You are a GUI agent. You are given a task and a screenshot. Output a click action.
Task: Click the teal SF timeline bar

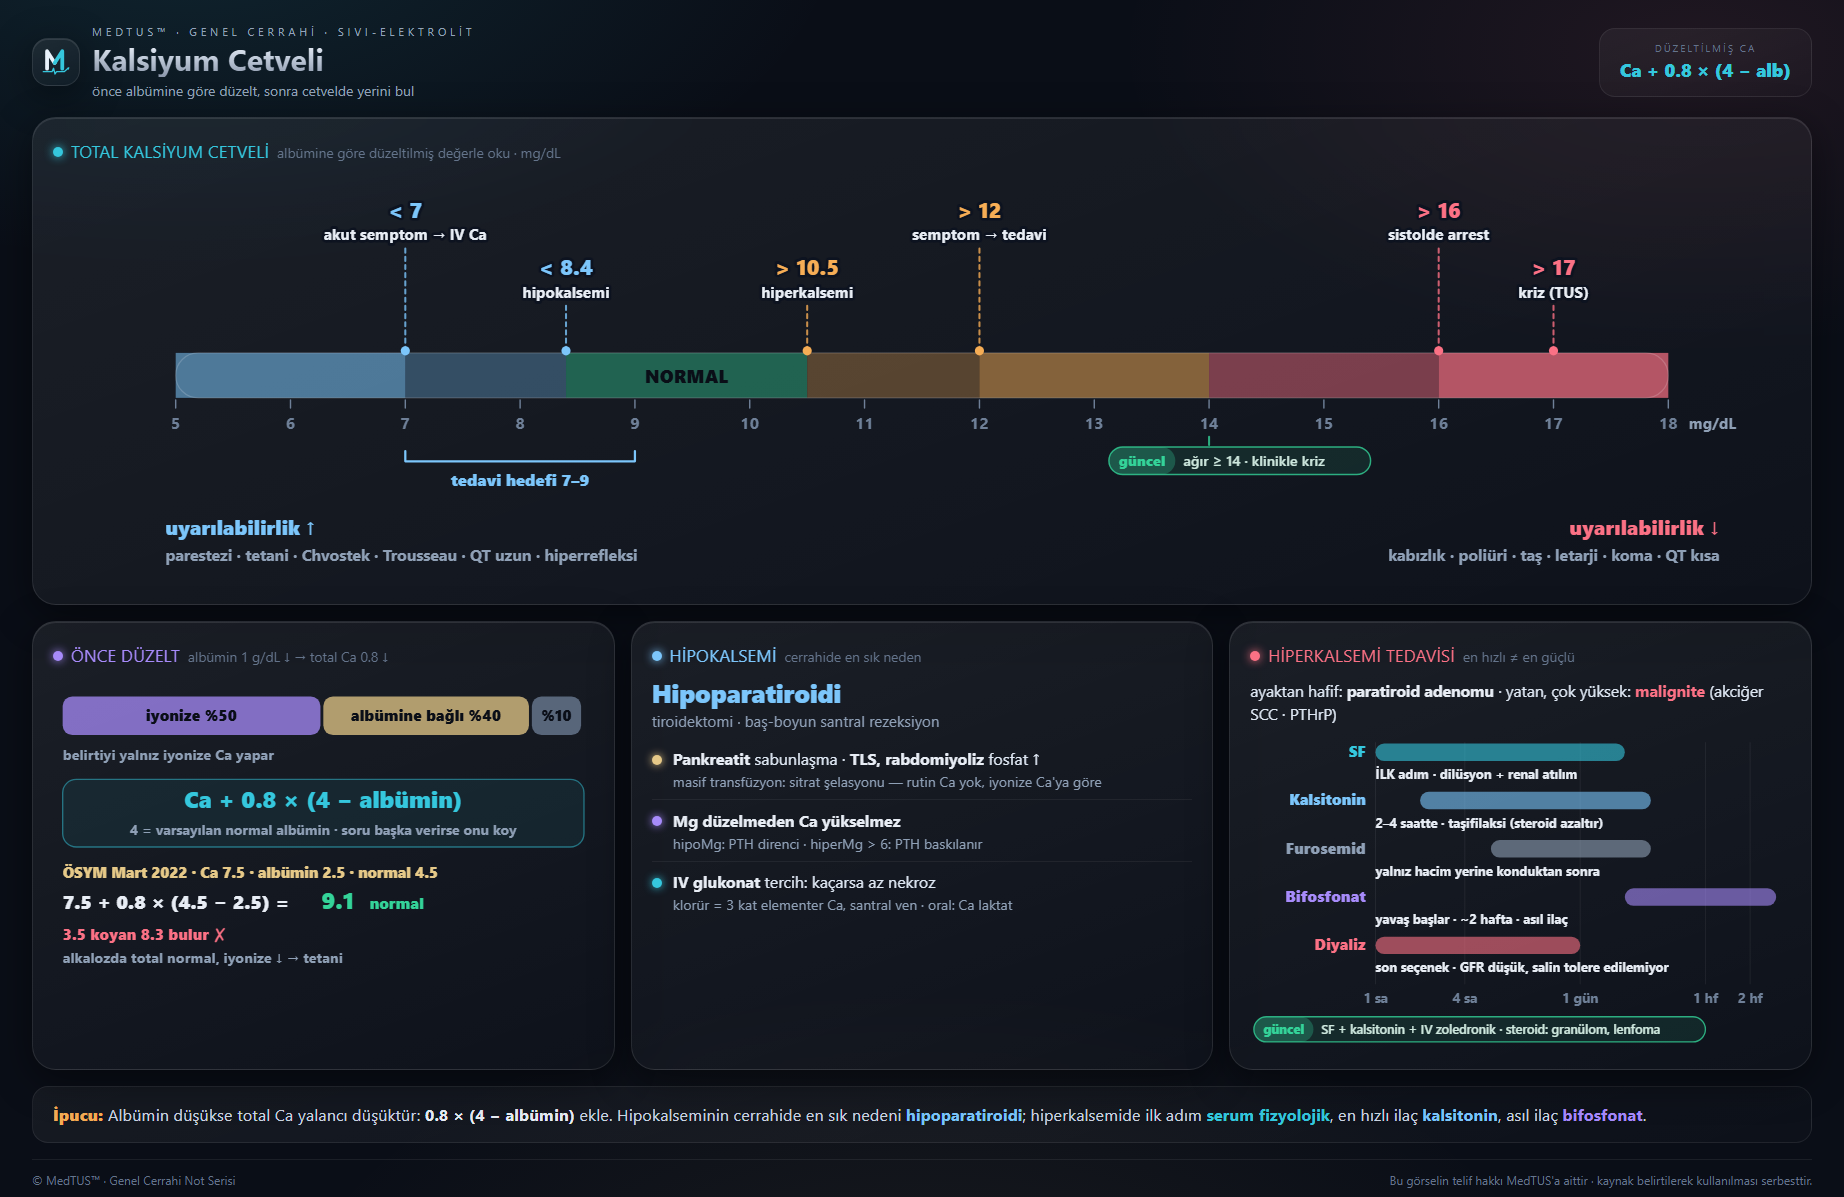[x=1500, y=752]
